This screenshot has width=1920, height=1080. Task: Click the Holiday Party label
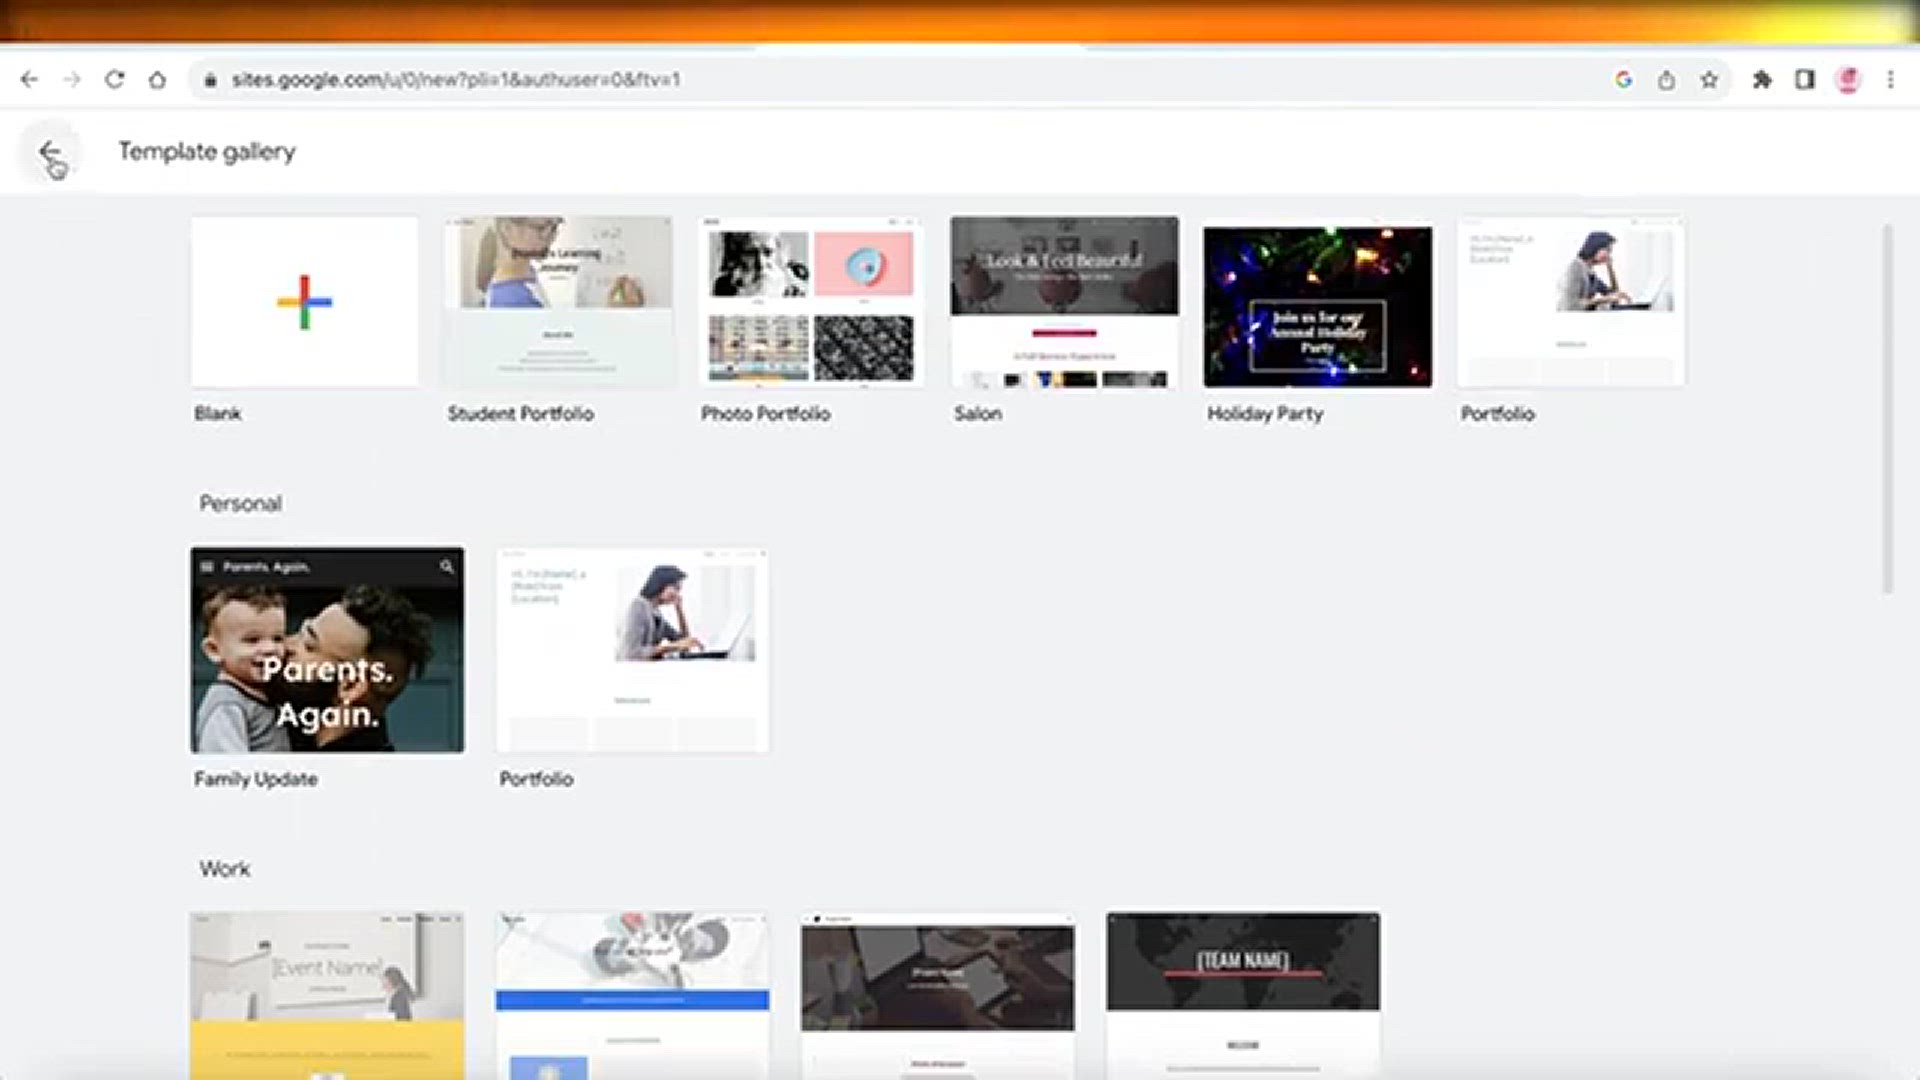point(1264,414)
